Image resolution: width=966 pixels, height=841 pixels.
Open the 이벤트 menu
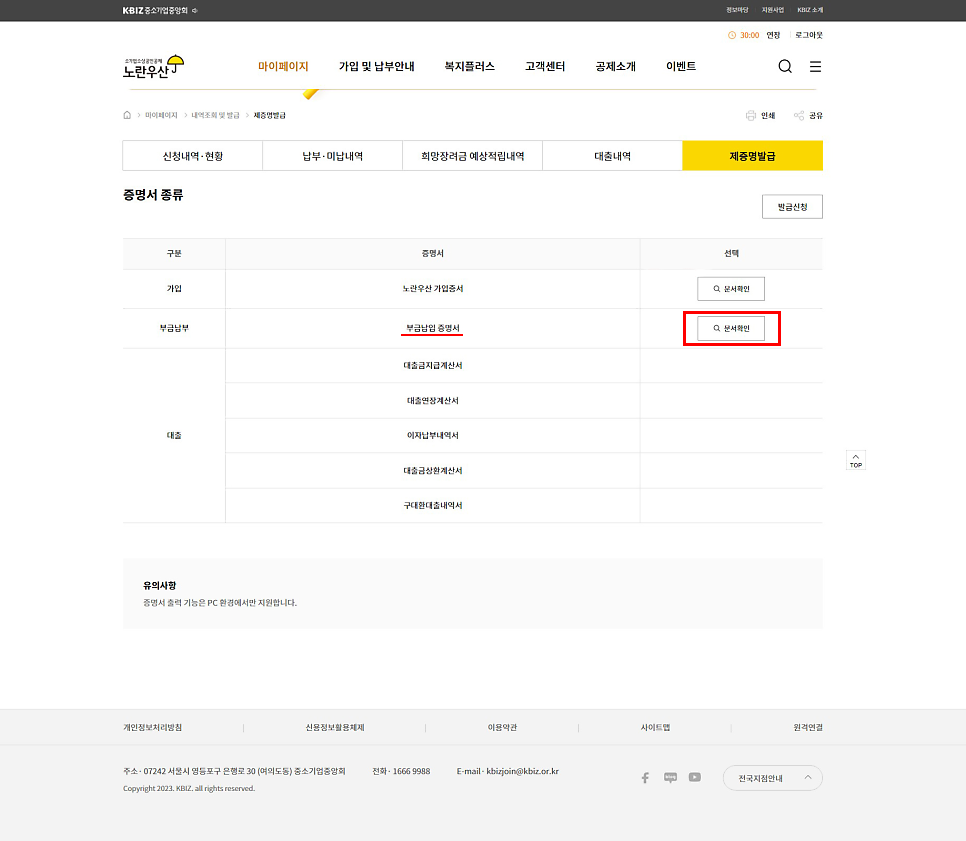coord(681,67)
